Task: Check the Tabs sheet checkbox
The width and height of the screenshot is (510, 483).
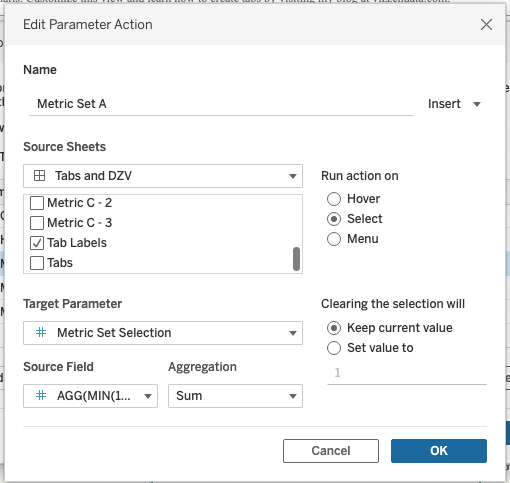Action: point(37,263)
